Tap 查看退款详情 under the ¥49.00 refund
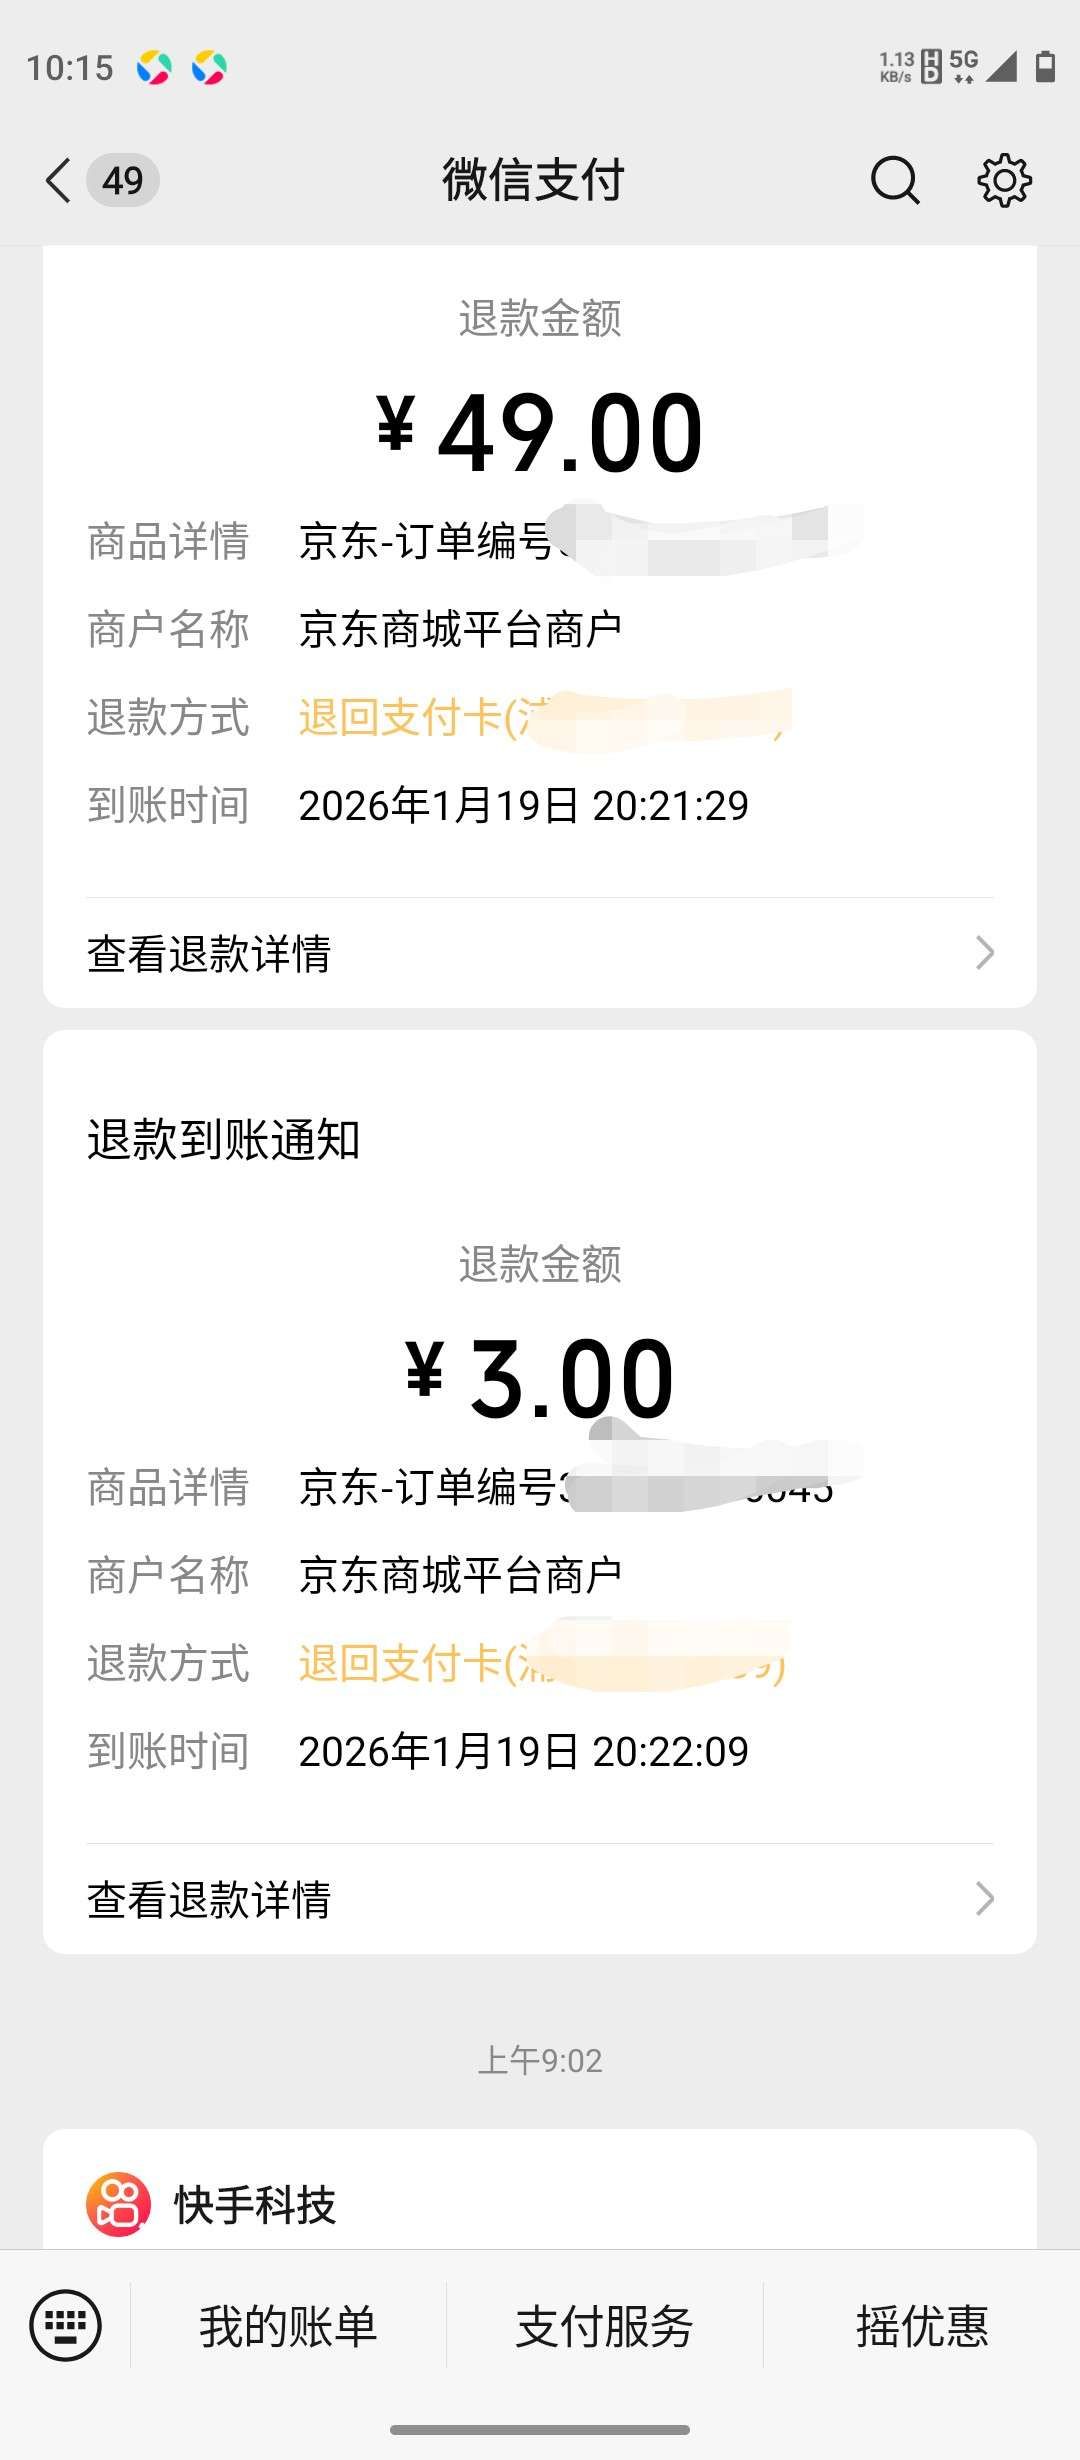 pos(209,954)
